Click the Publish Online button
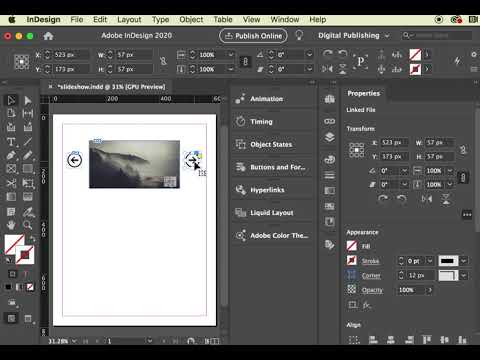The width and height of the screenshot is (480, 360). tap(253, 36)
